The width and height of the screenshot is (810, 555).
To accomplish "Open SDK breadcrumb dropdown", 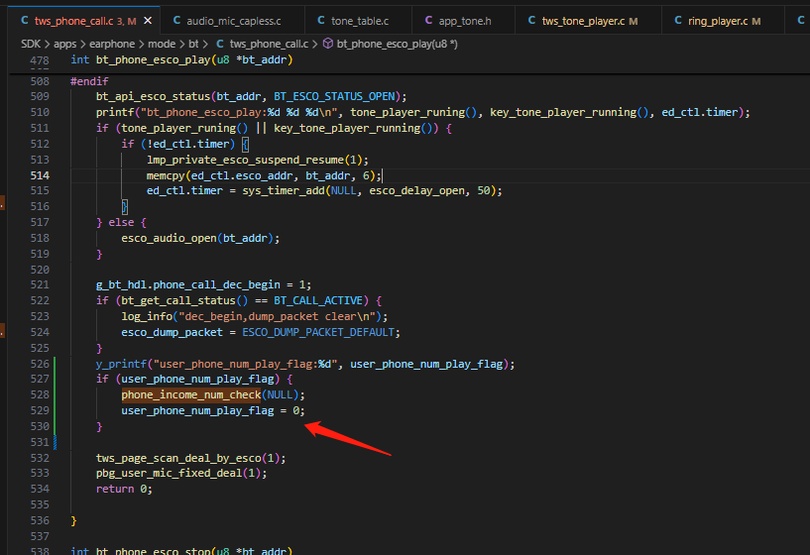I will (x=30, y=44).
